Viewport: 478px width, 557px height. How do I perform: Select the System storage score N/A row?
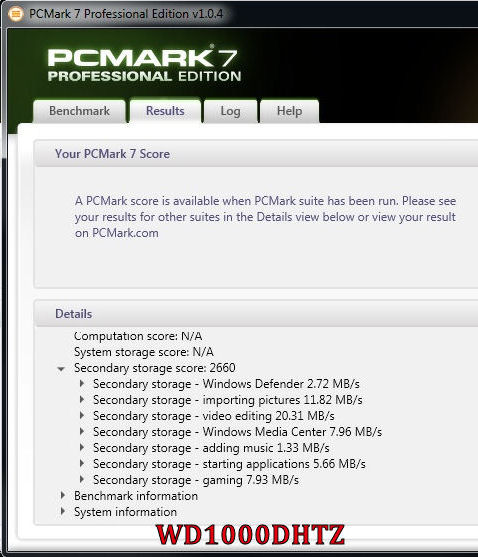pyautogui.click(x=144, y=352)
